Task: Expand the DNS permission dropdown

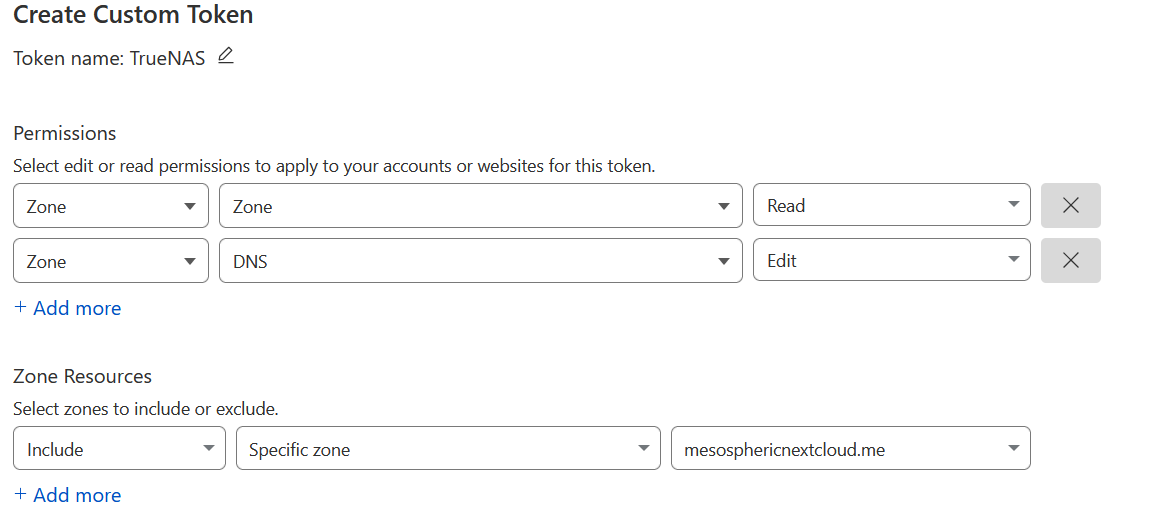Action: (x=480, y=261)
